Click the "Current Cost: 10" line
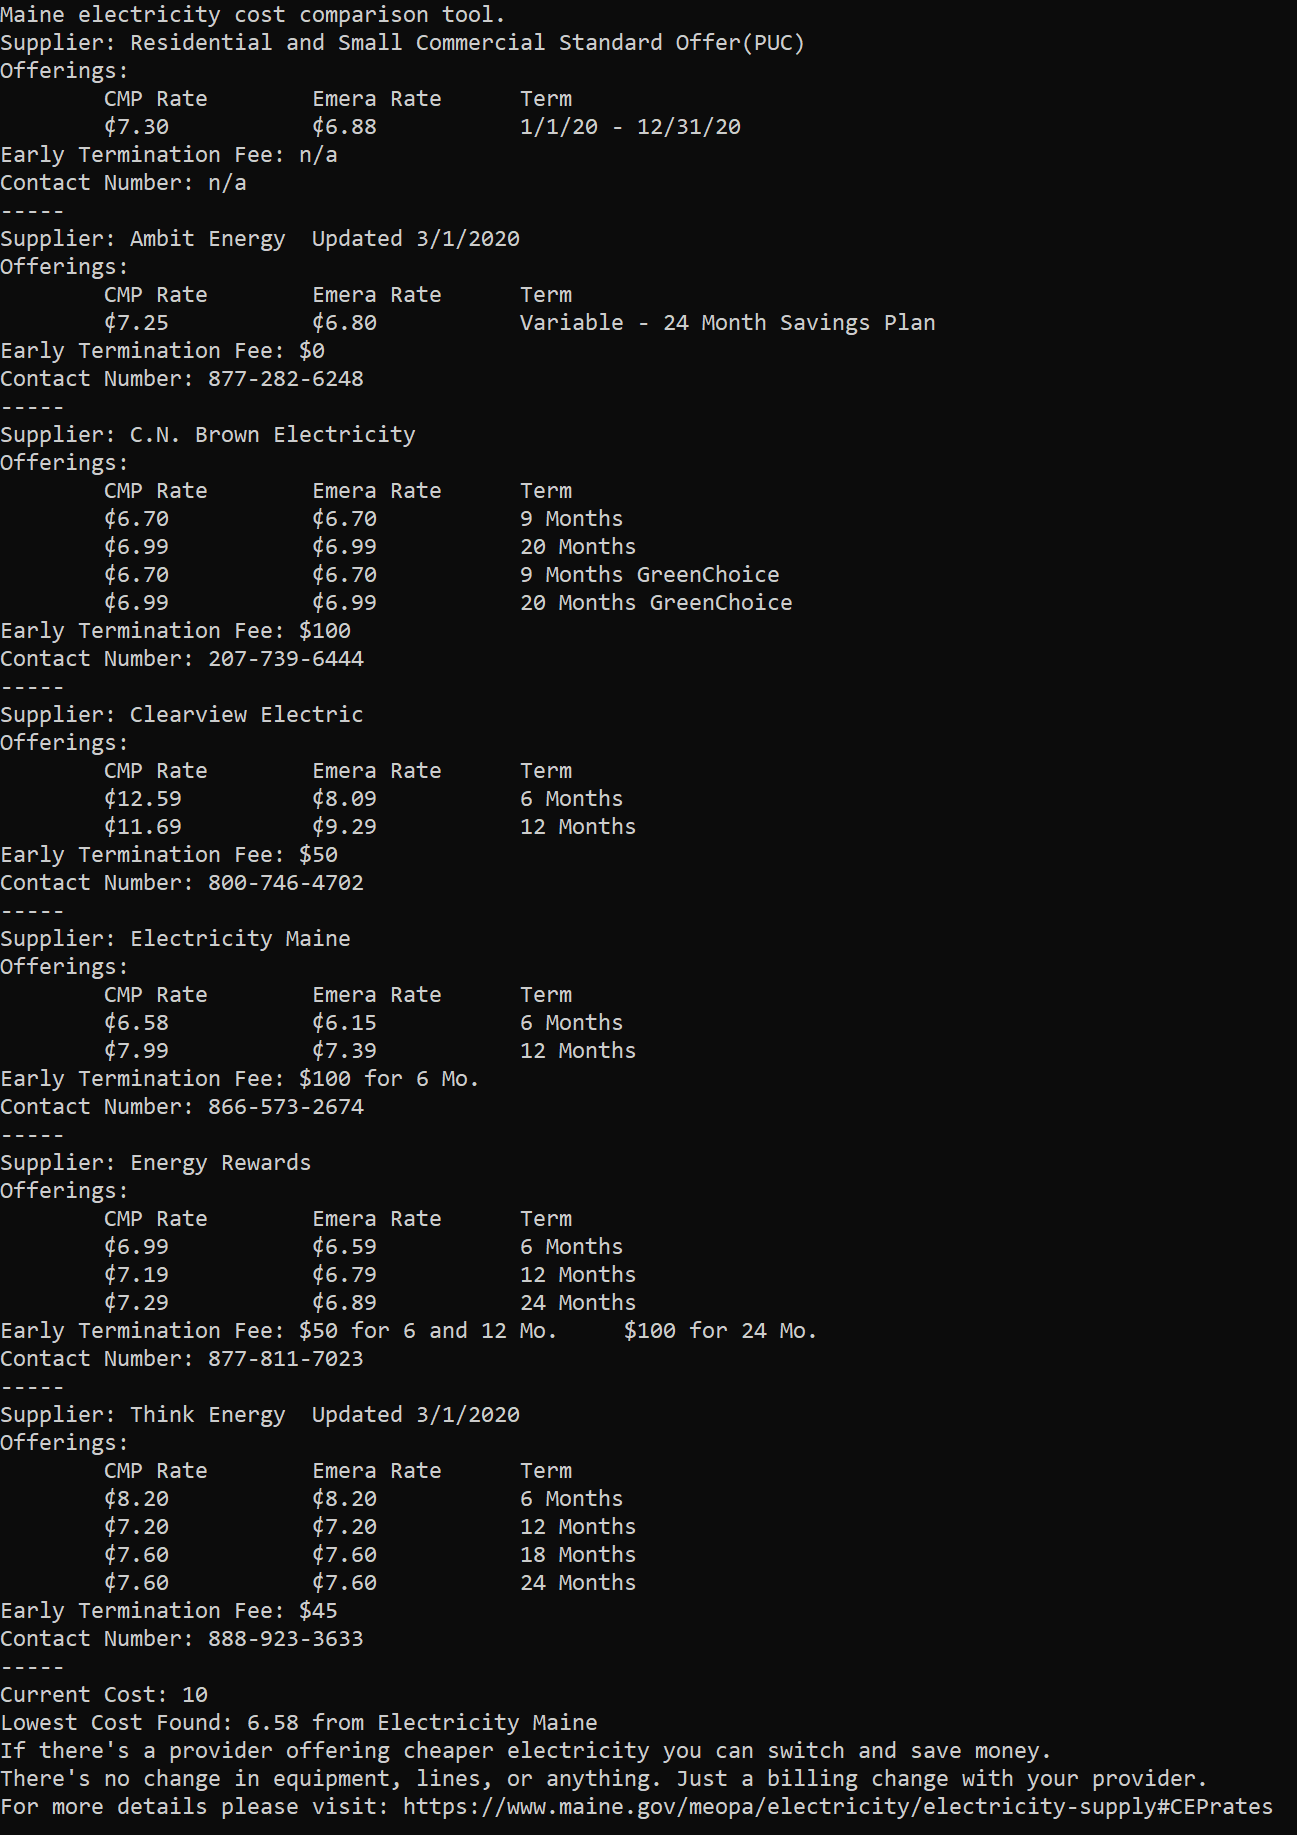1297x1835 pixels. (104, 1695)
